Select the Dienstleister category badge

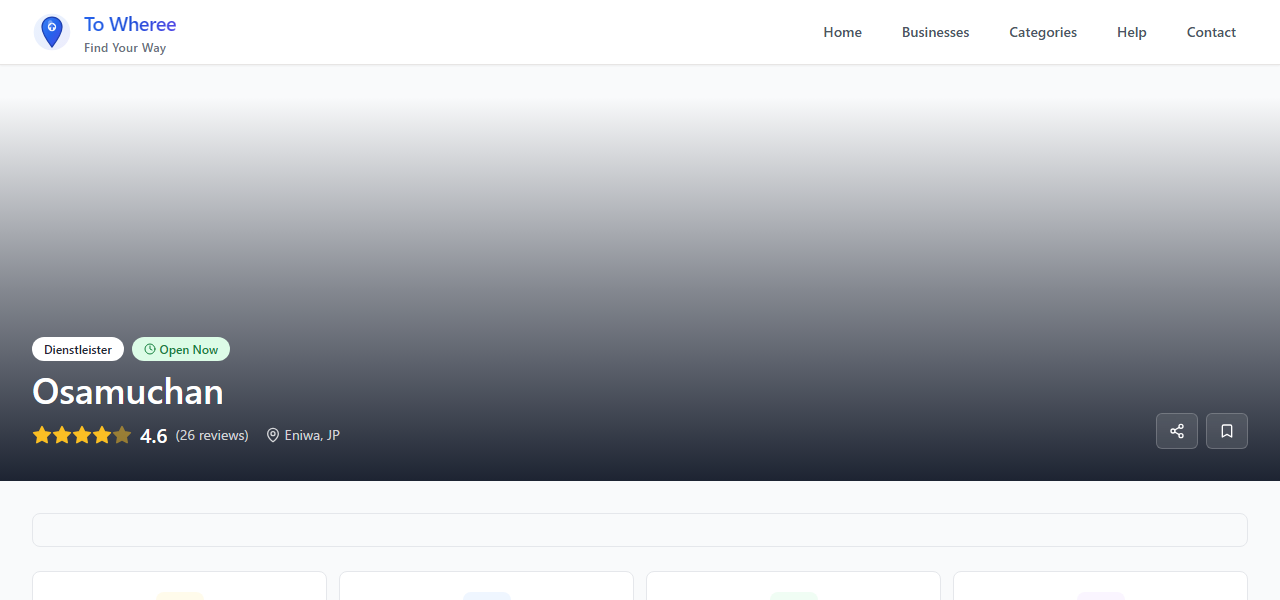pyautogui.click(x=78, y=349)
